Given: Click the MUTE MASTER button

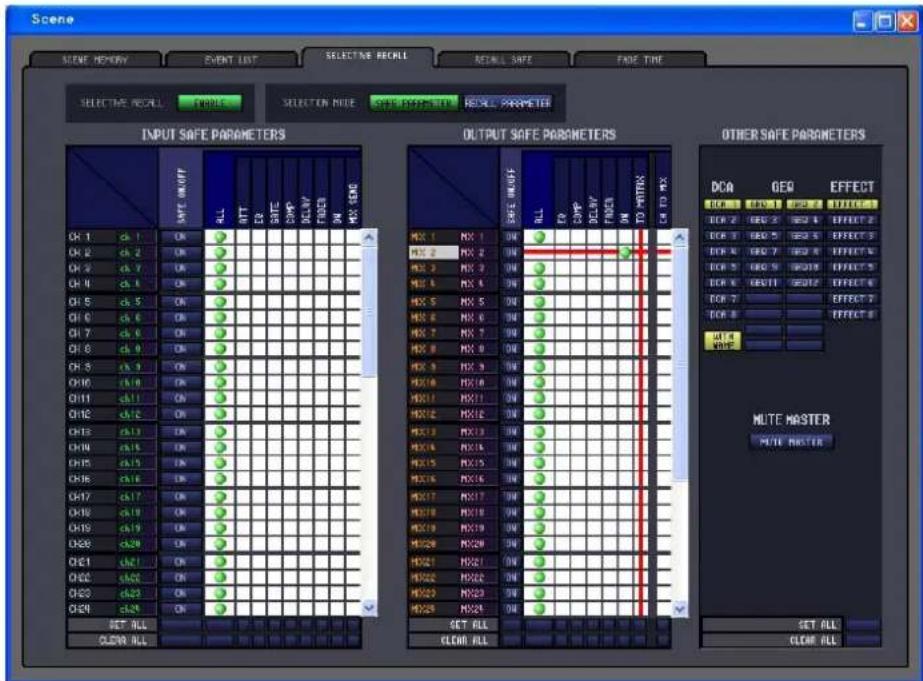Looking at the screenshot, I should [x=791, y=441].
